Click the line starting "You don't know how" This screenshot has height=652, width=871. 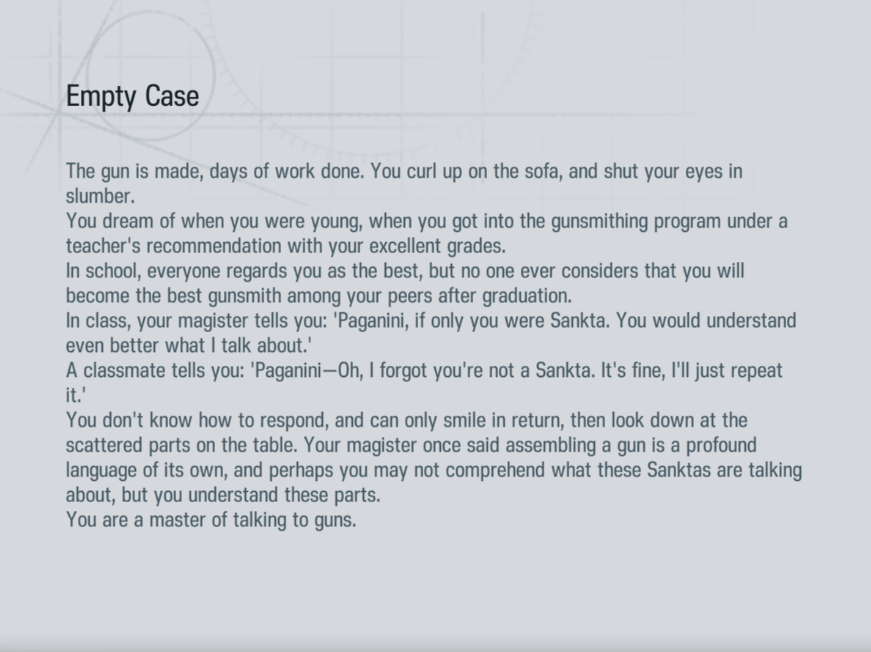pos(407,420)
